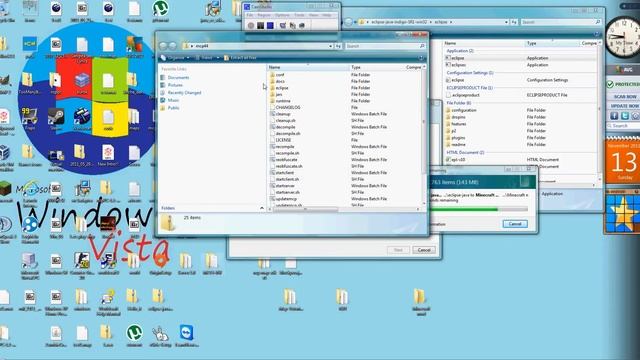Screen dimensions: 640x360
Task: Select the reobfuscate batch file
Action: tap(284, 160)
